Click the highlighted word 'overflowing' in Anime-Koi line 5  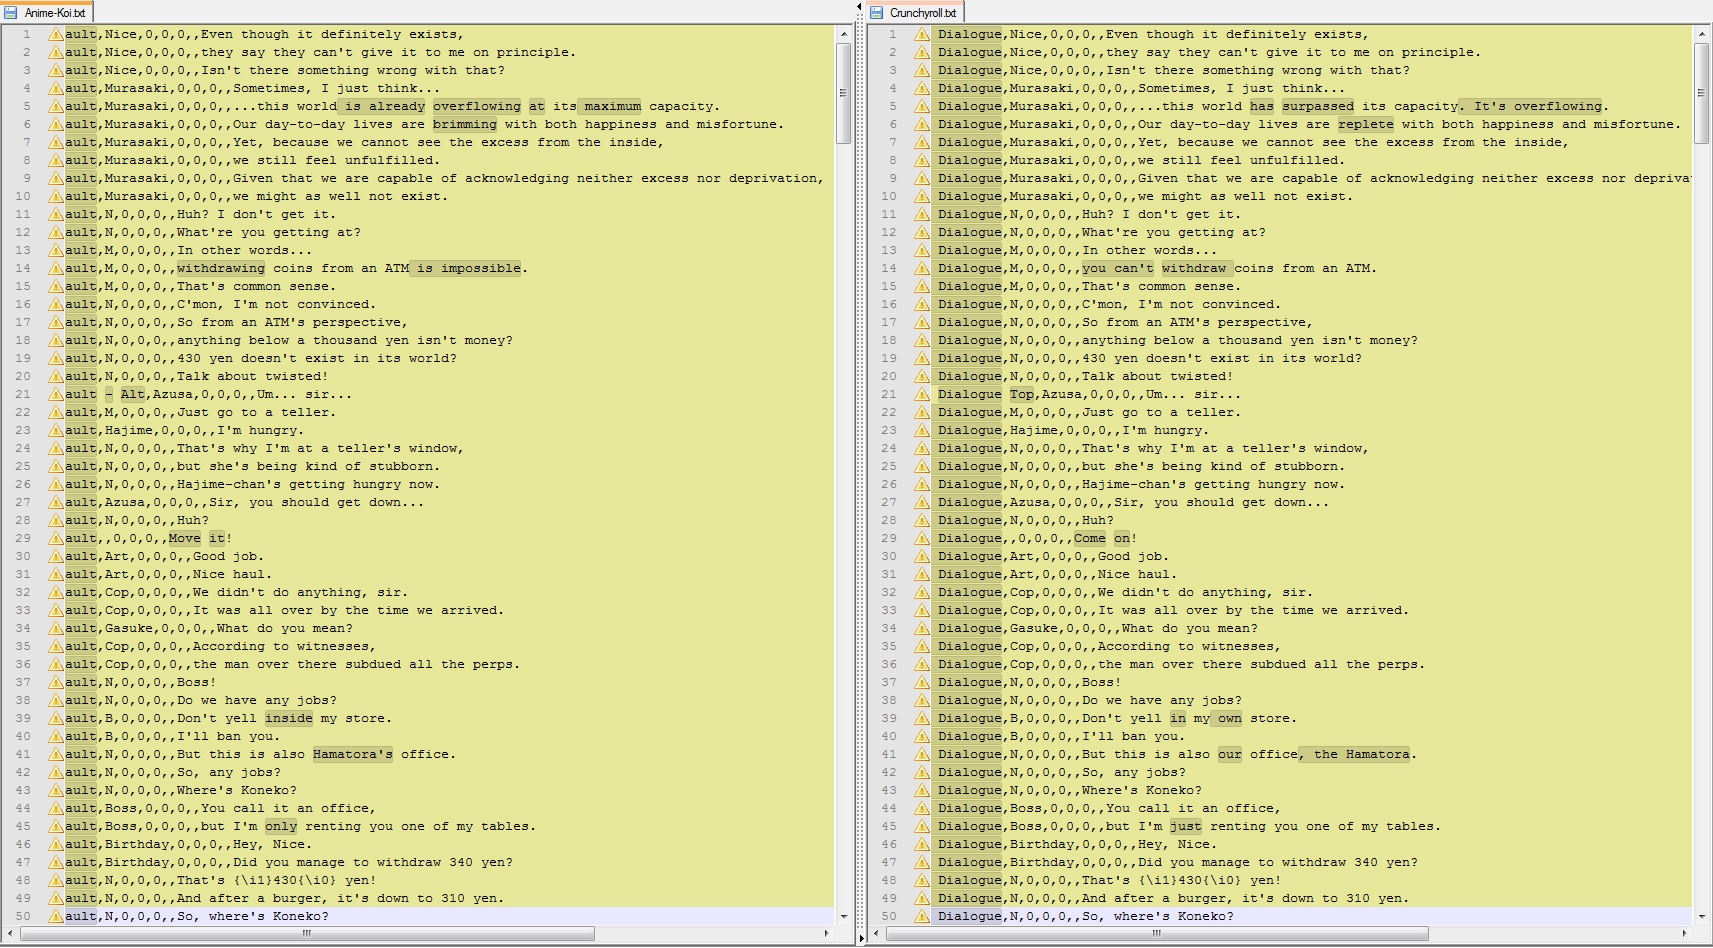(x=477, y=106)
